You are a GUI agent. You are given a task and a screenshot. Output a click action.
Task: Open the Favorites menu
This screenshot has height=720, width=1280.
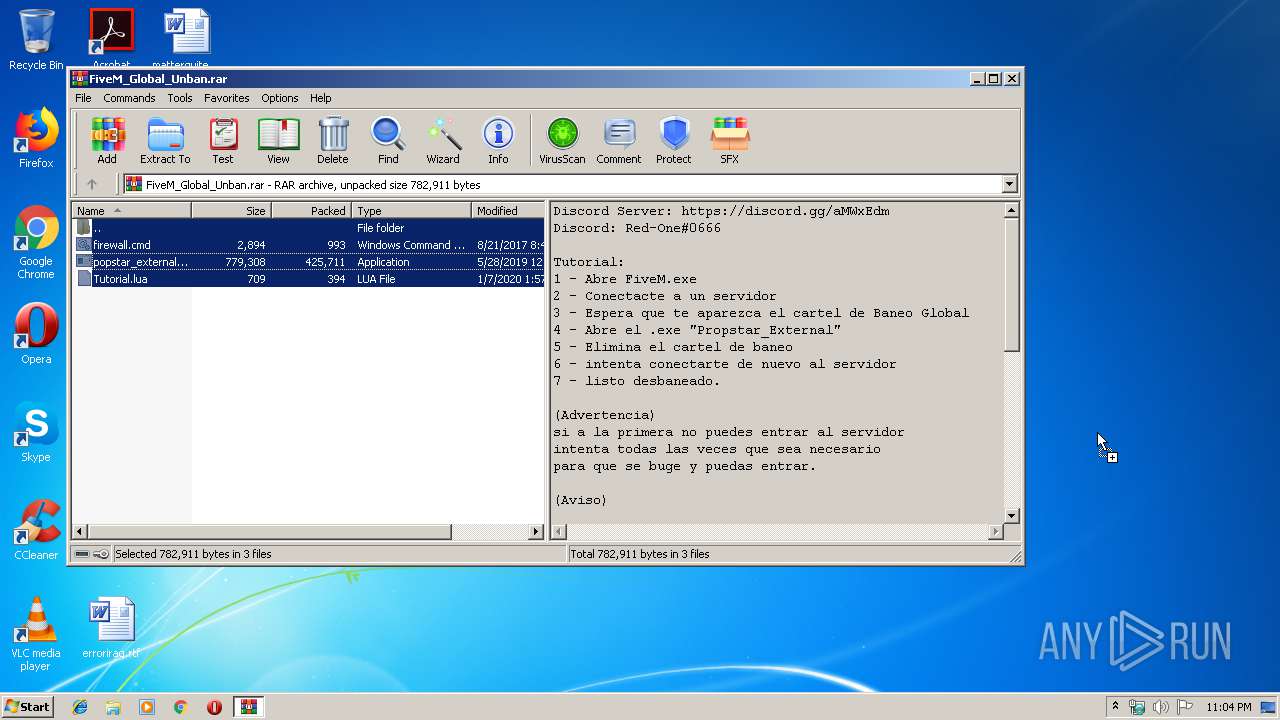tap(227, 98)
